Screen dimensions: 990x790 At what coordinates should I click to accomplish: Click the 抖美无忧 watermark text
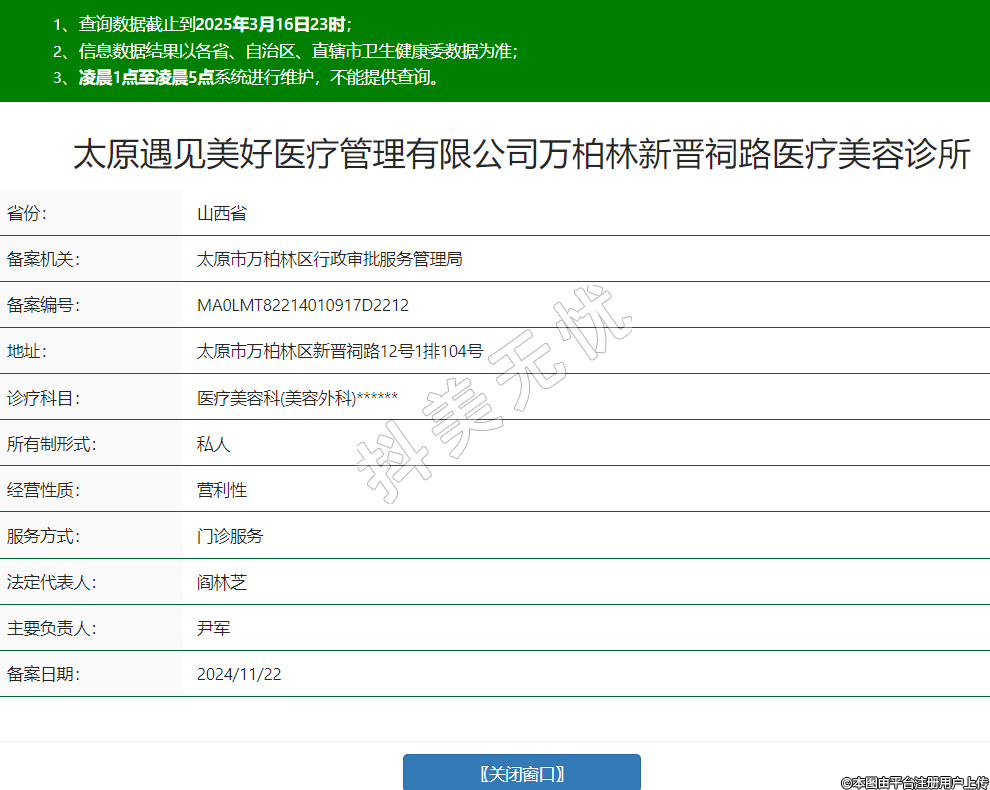coord(495,393)
